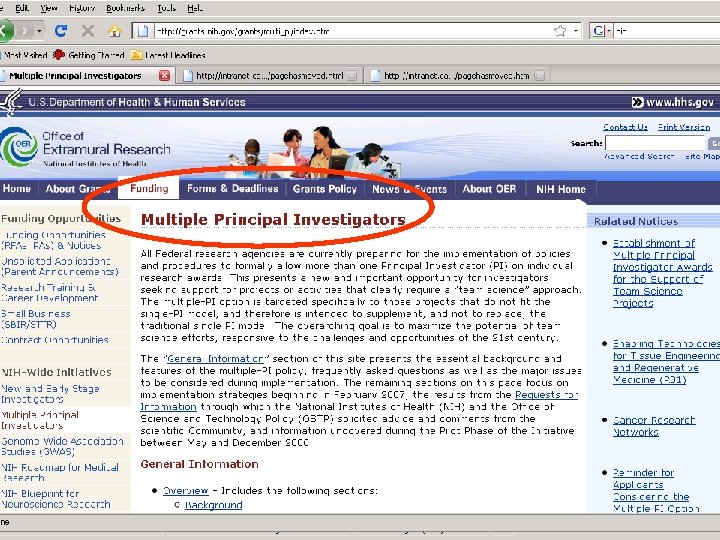Open the Google search engine icon dropdown
The width and height of the screenshot is (720, 540).
602,31
